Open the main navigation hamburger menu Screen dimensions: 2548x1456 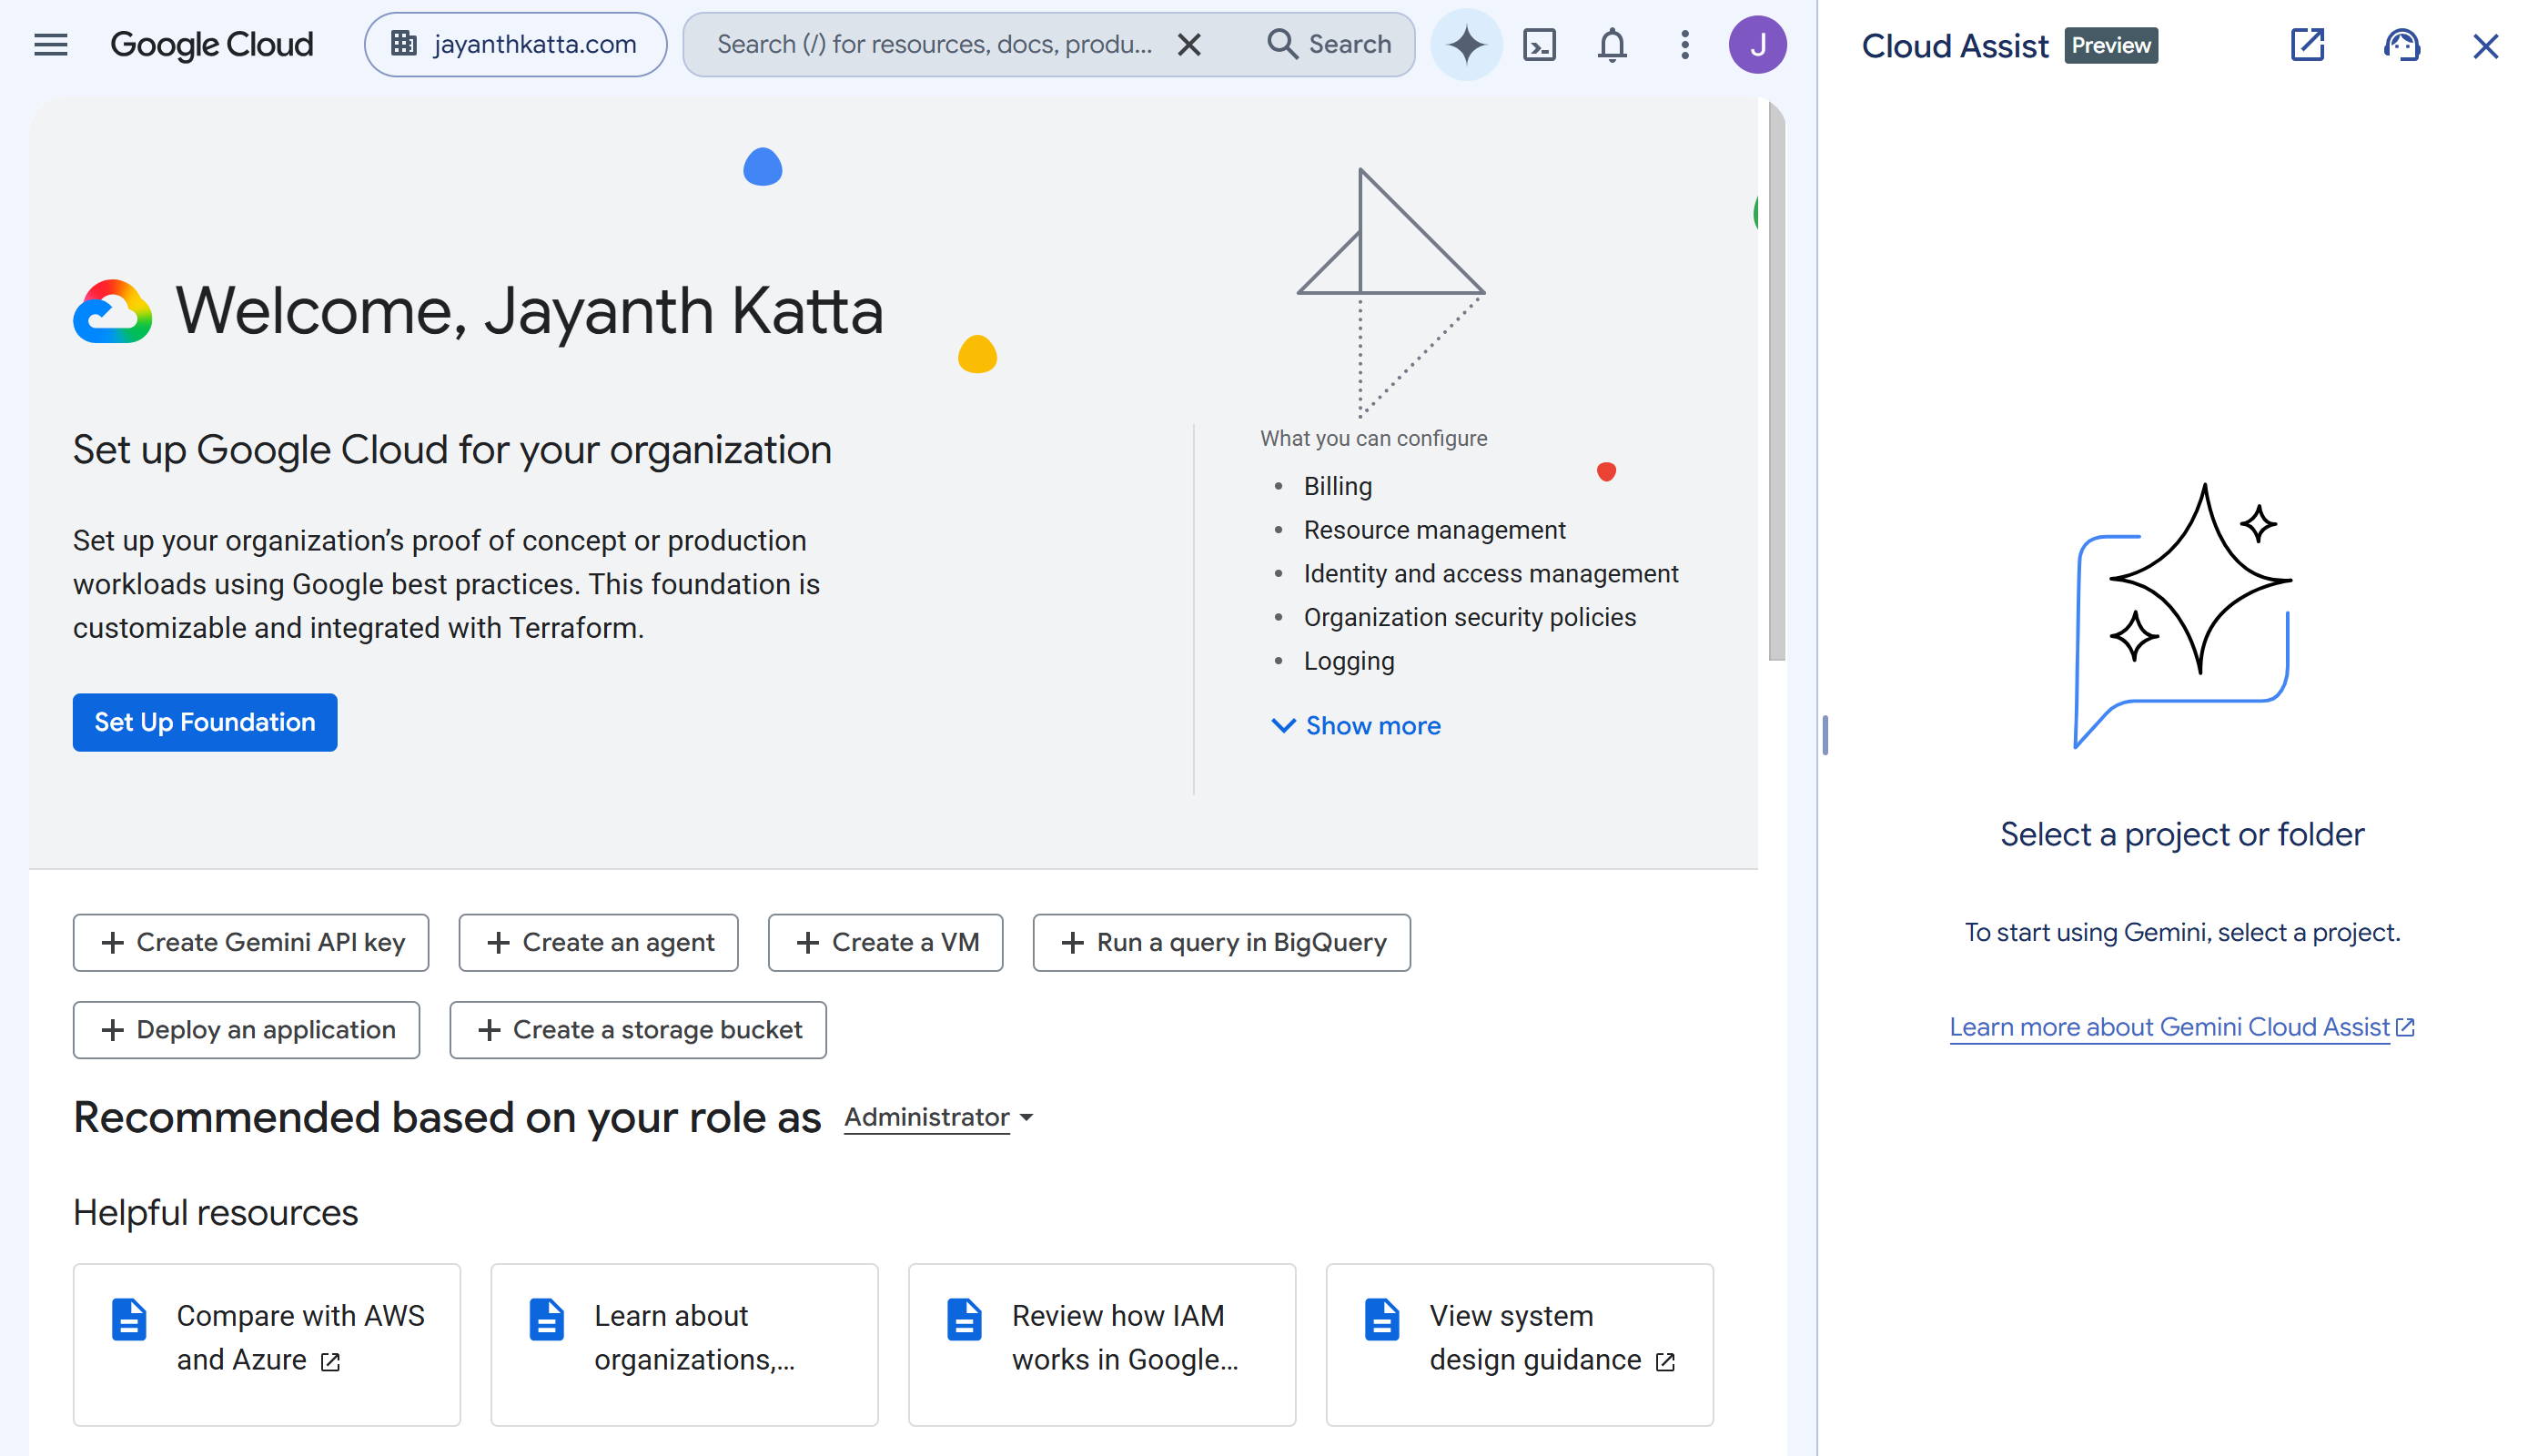(51, 45)
